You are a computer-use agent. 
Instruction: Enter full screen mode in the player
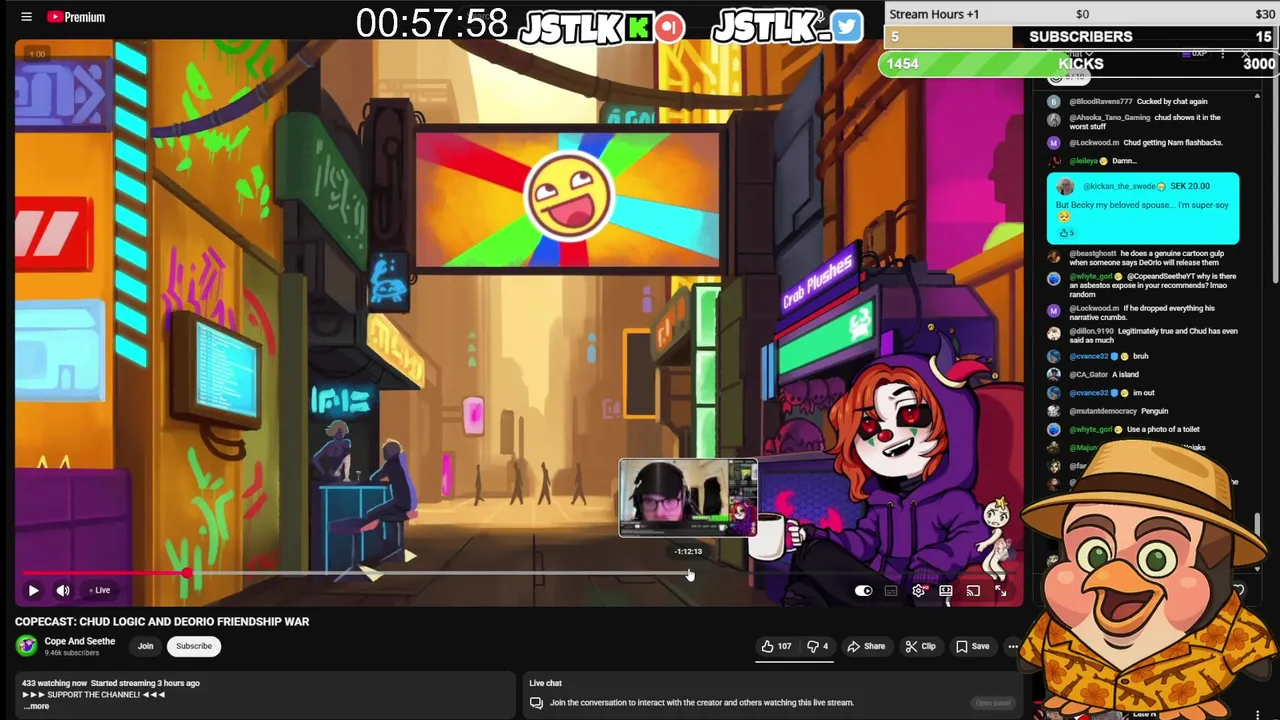tap(1001, 590)
